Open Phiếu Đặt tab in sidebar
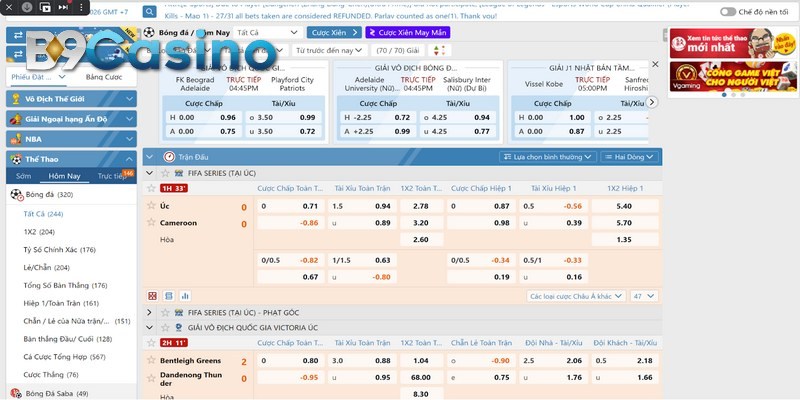 tap(38, 77)
